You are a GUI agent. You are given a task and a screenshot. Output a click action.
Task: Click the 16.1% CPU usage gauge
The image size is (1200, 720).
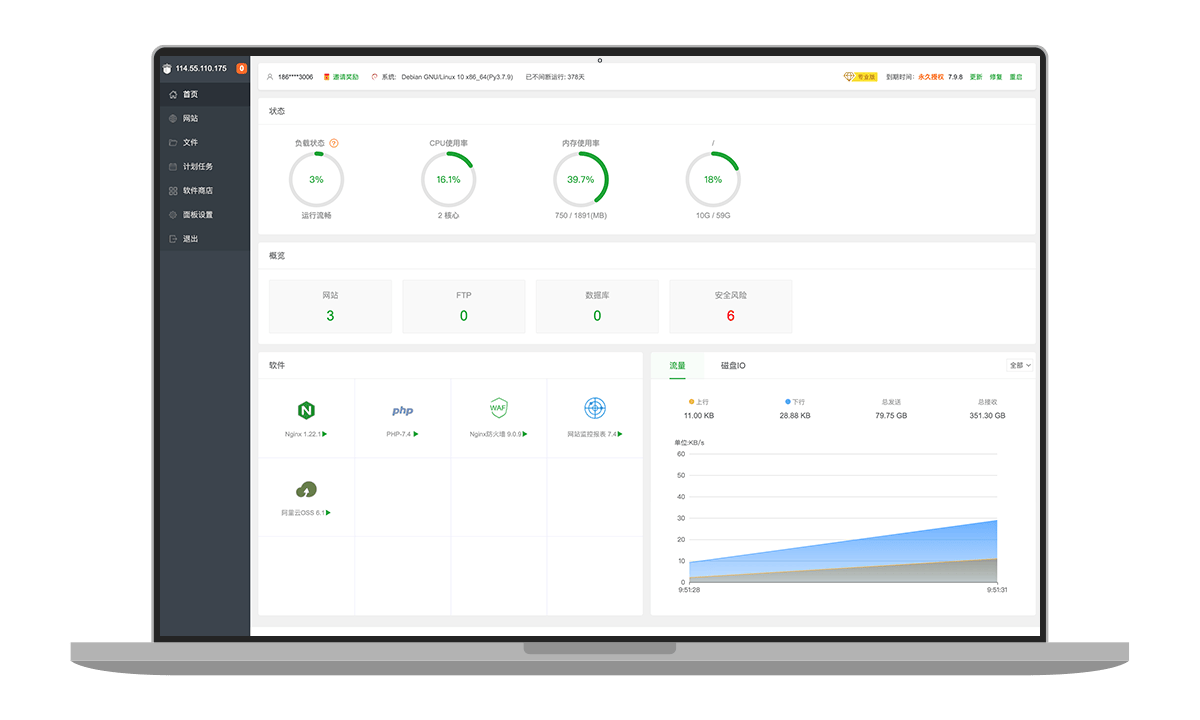[x=448, y=180]
